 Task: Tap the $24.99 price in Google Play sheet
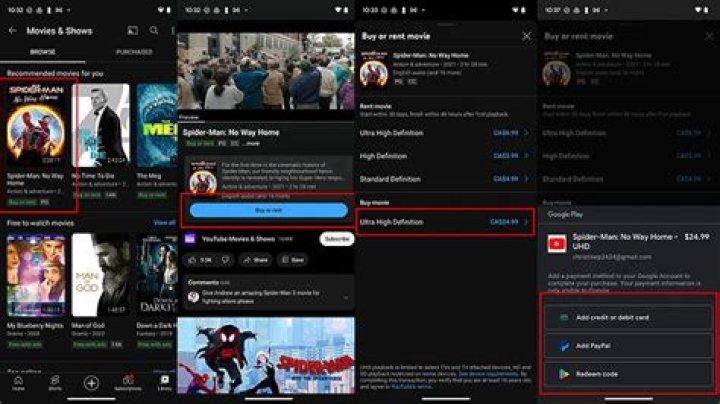pos(697,237)
